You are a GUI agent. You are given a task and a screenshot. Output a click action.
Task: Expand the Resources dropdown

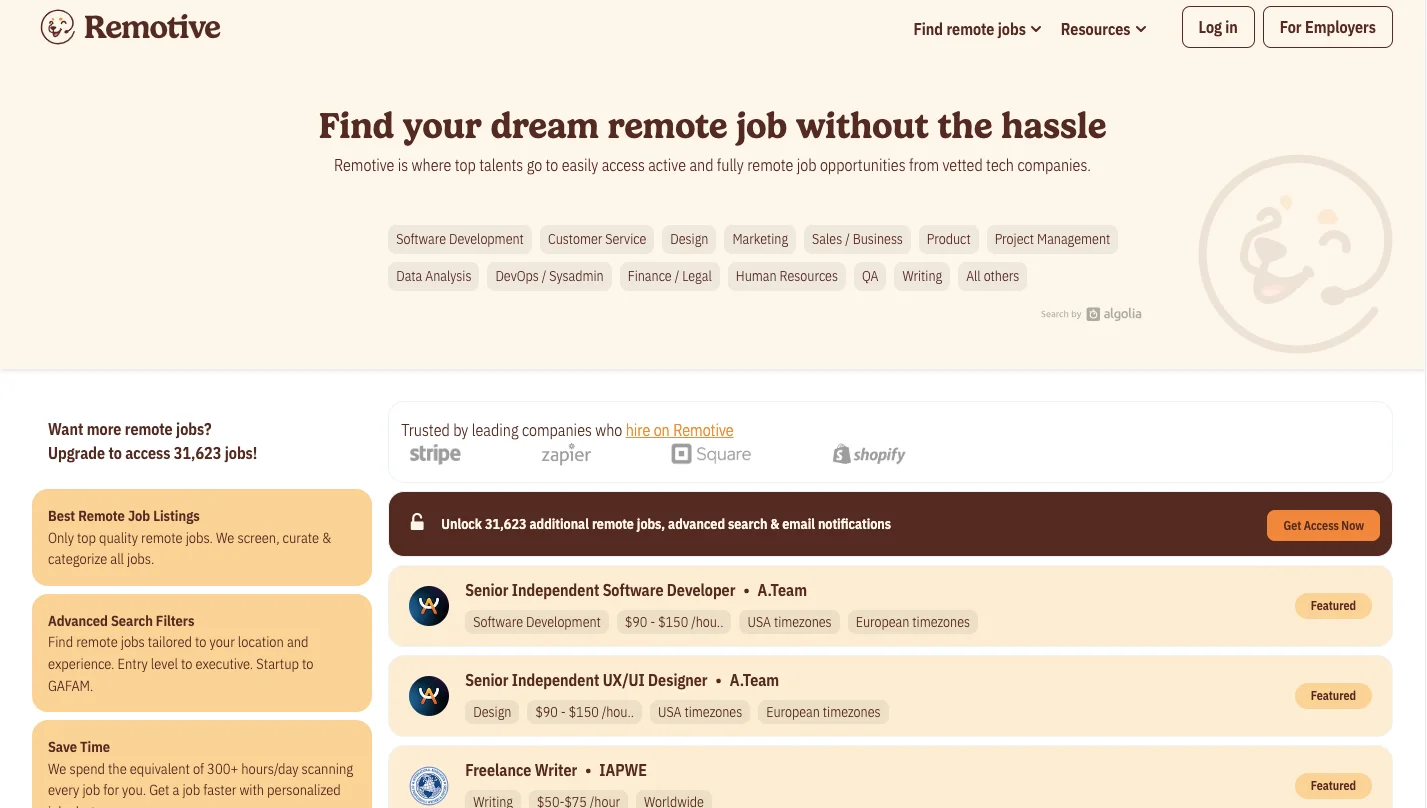pyautogui.click(x=1103, y=29)
